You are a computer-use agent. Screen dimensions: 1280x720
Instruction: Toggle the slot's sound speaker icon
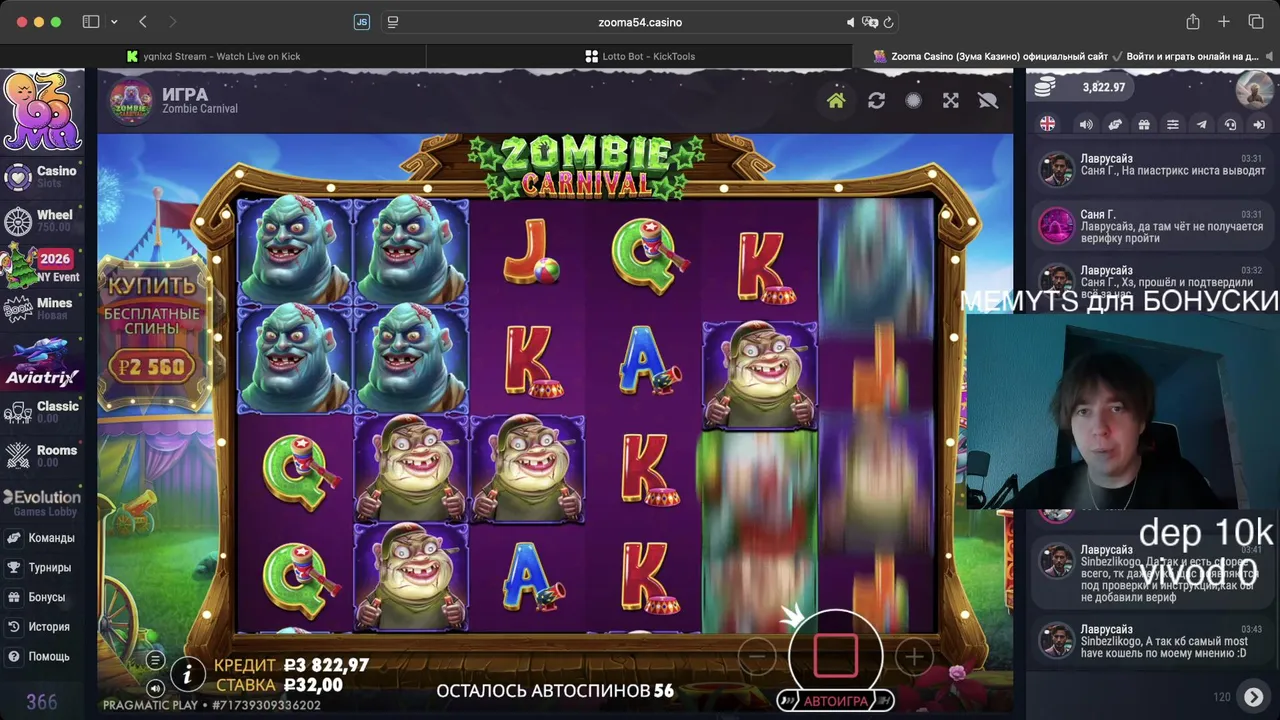click(x=155, y=688)
